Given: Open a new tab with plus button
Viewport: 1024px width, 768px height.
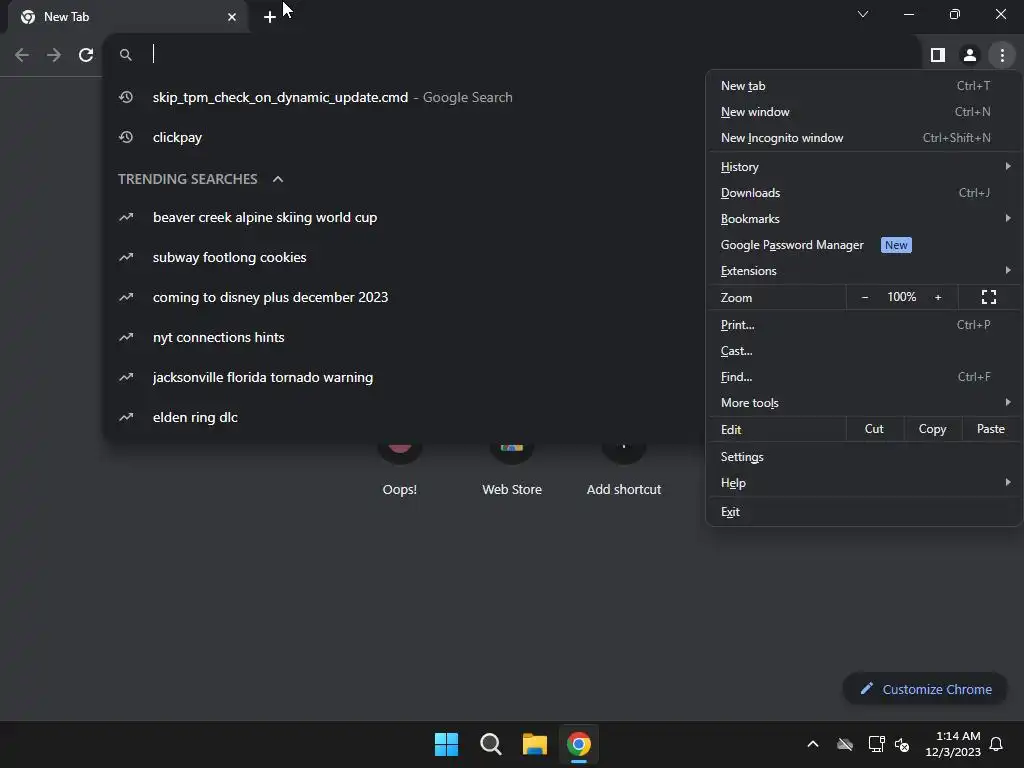Looking at the screenshot, I should [269, 17].
